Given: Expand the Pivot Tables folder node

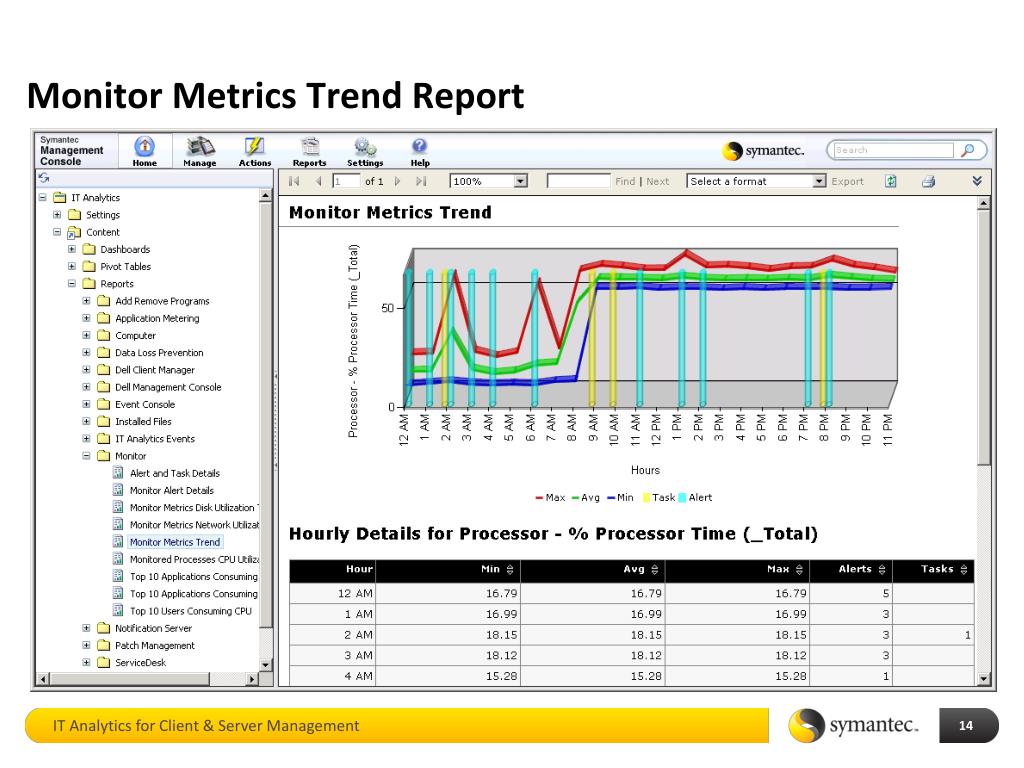Looking at the screenshot, I should [72, 266].
